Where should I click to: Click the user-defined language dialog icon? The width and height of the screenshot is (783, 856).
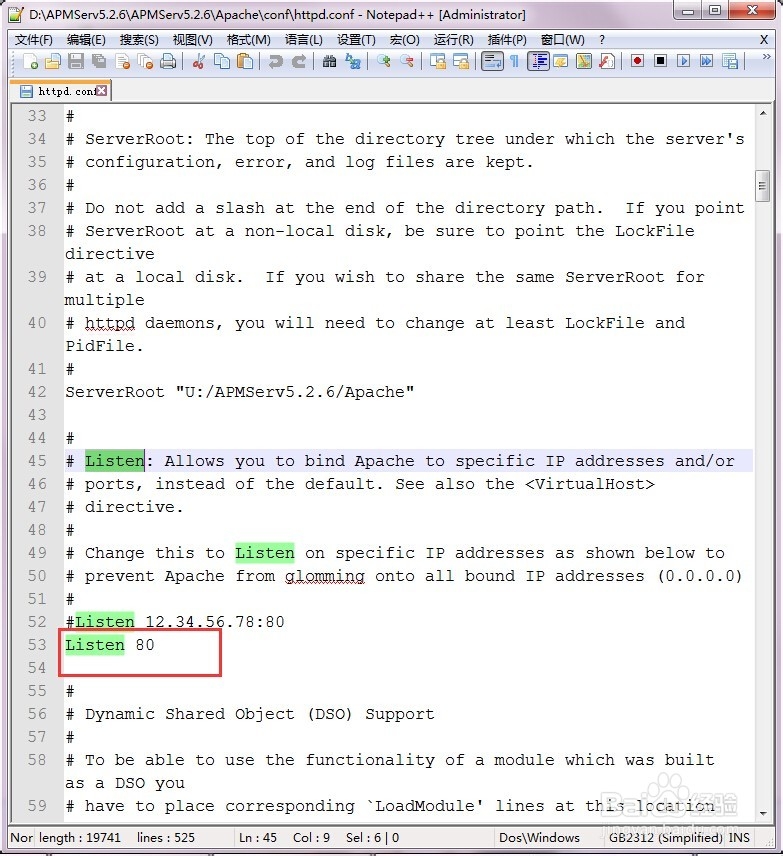pos(560,61)
